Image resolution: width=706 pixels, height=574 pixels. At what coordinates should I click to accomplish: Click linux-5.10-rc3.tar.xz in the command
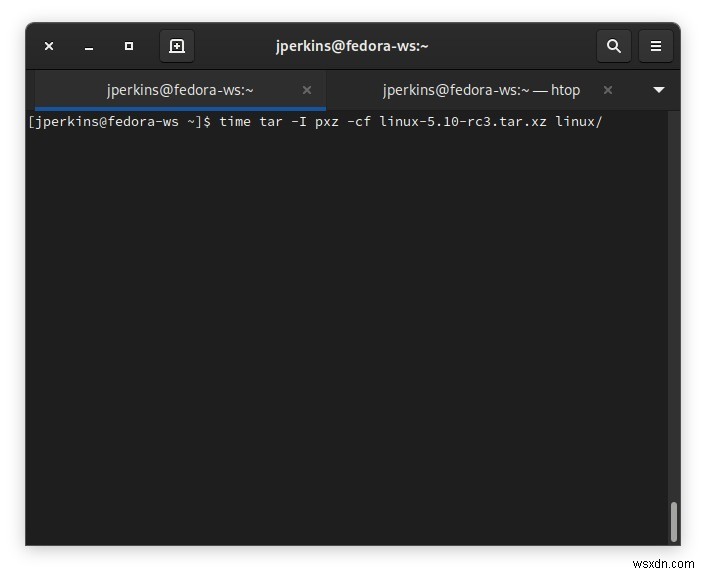tap(463, 122)
